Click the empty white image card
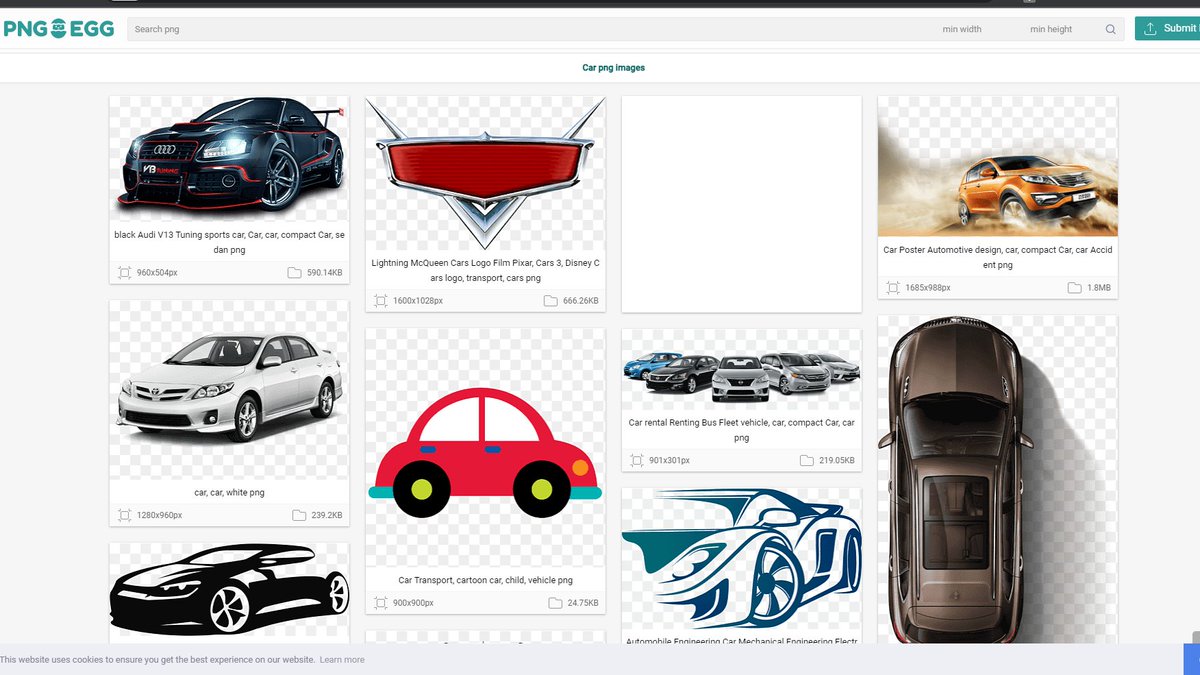 click(x=741, y=204)
